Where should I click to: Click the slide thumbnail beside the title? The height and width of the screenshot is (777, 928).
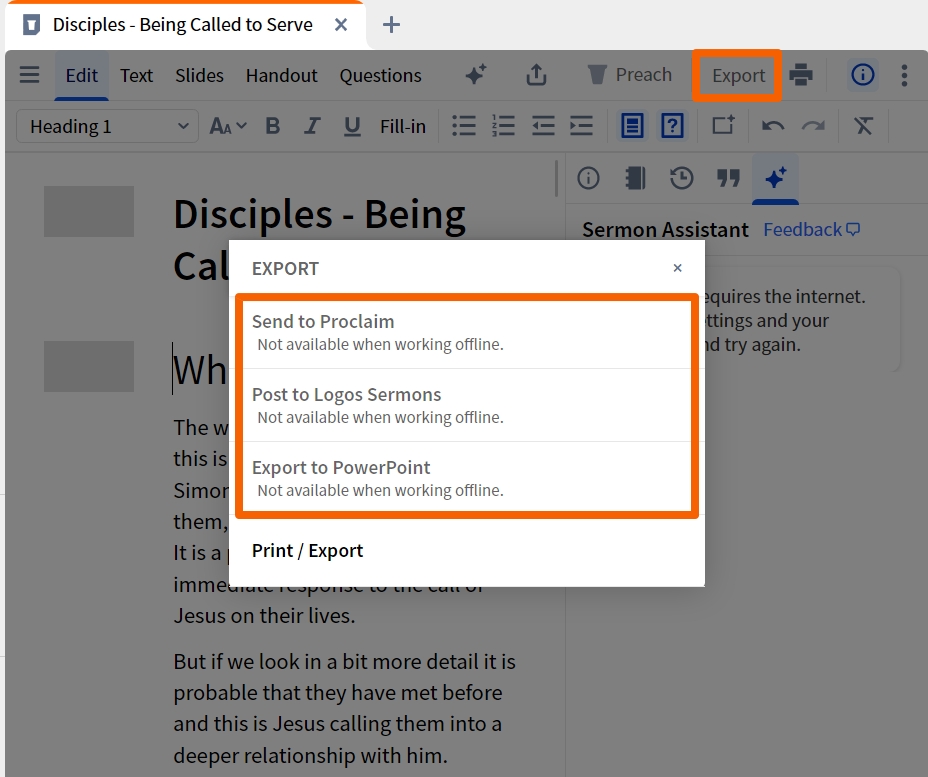pos(89,211)
